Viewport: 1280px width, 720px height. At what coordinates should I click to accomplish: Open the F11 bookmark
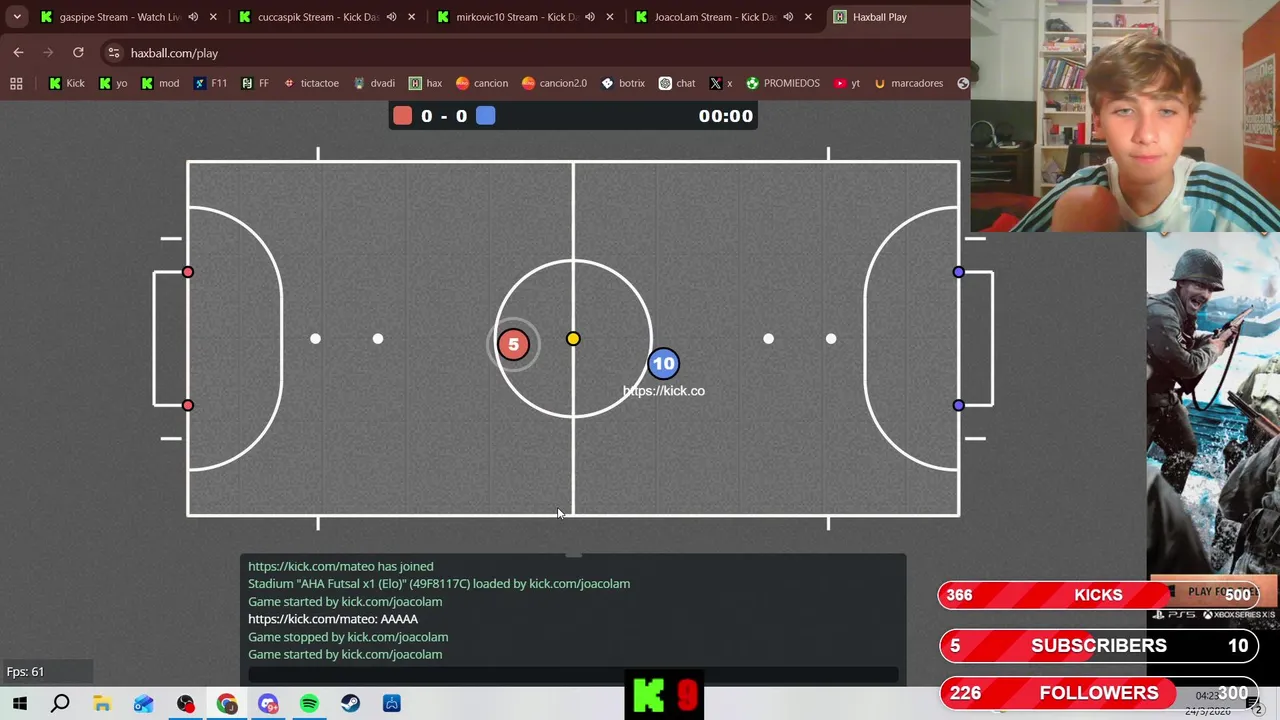tap(210, 83)
